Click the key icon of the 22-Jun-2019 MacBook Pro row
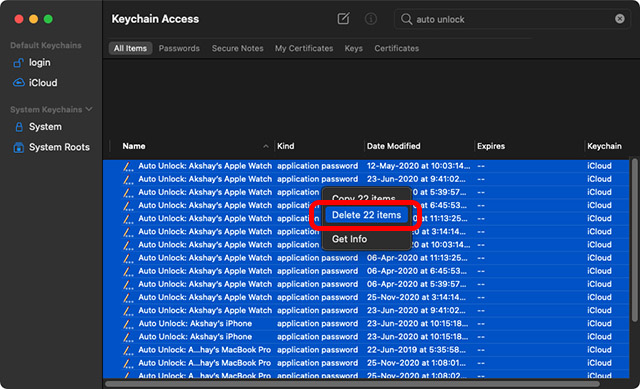The height and width of the screenshot is (389, 640). [128, 350]
